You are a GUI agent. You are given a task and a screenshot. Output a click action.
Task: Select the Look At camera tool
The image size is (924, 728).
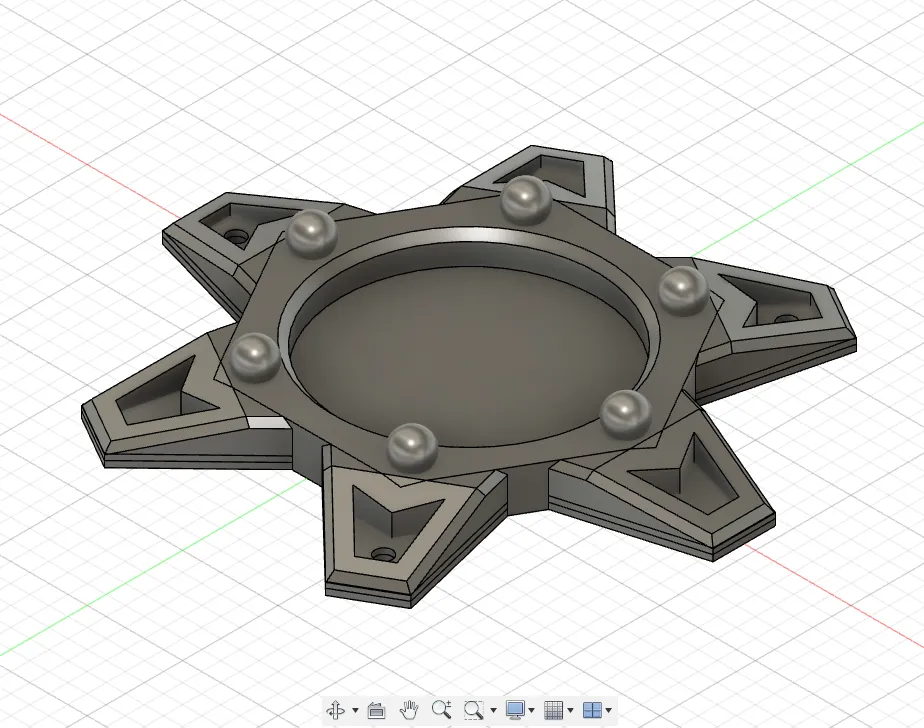pos(376,710)
